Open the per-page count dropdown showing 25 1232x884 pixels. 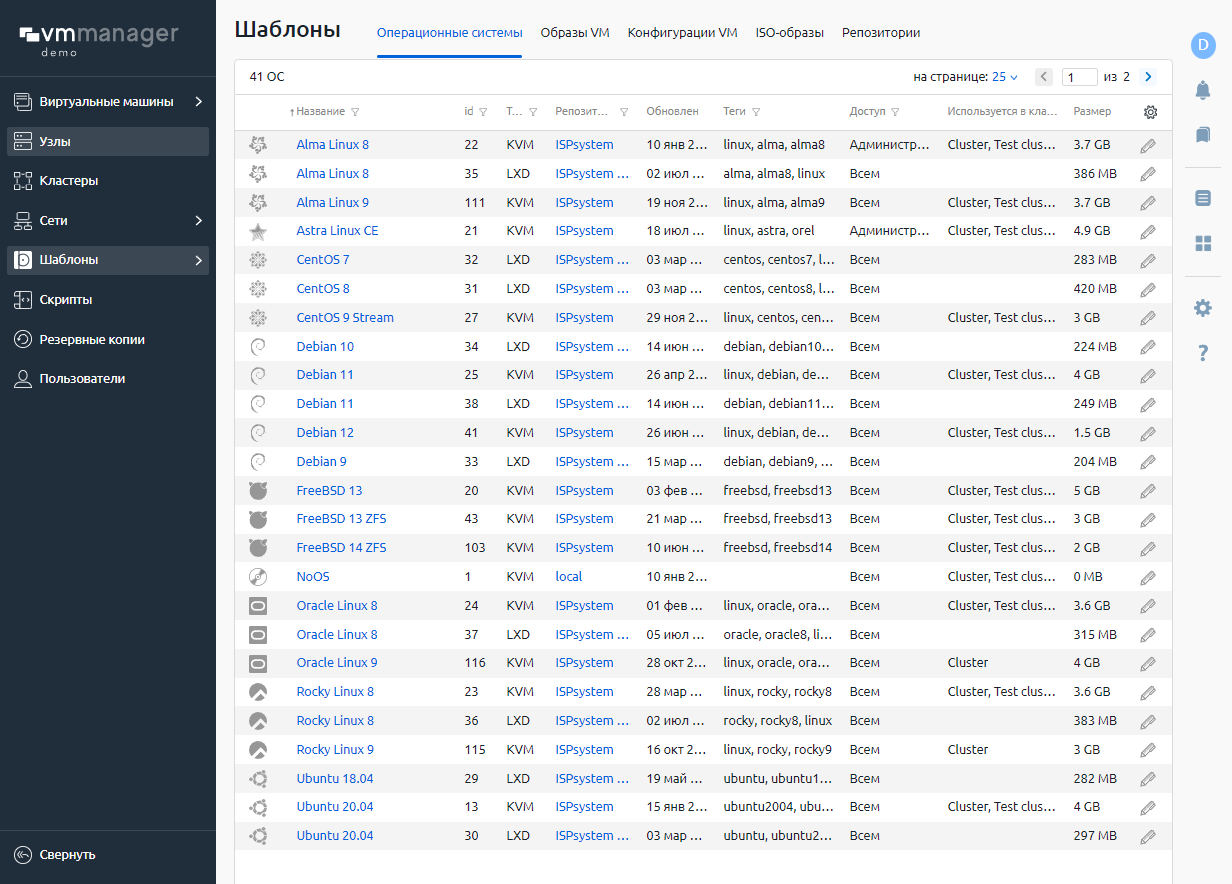[x=1004, y=77]
